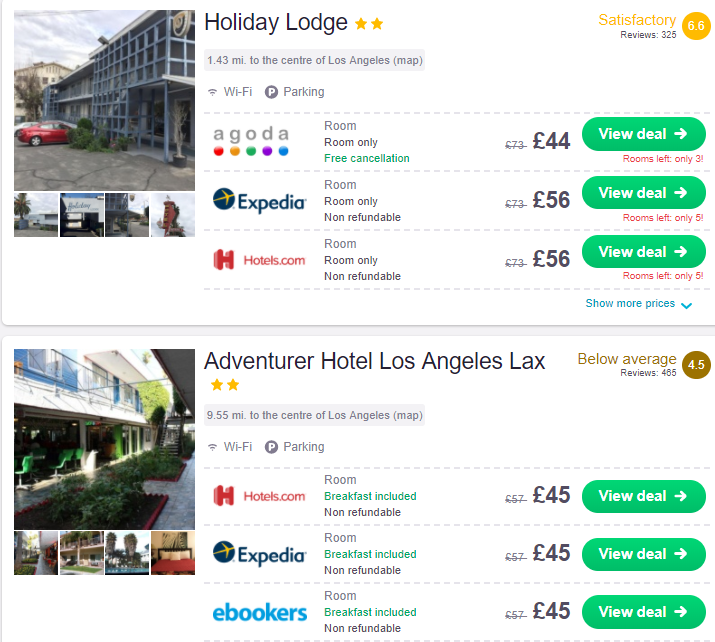The width and height of the screenshot is (715, 642).
Task: Click the Parking icon for Holiday Lodge
Action: click(271, 92)
